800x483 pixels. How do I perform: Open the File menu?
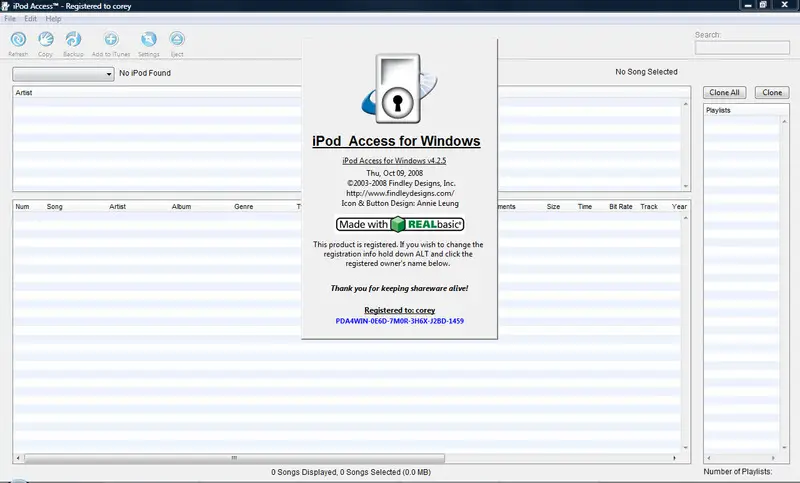[x=10, y=18]
